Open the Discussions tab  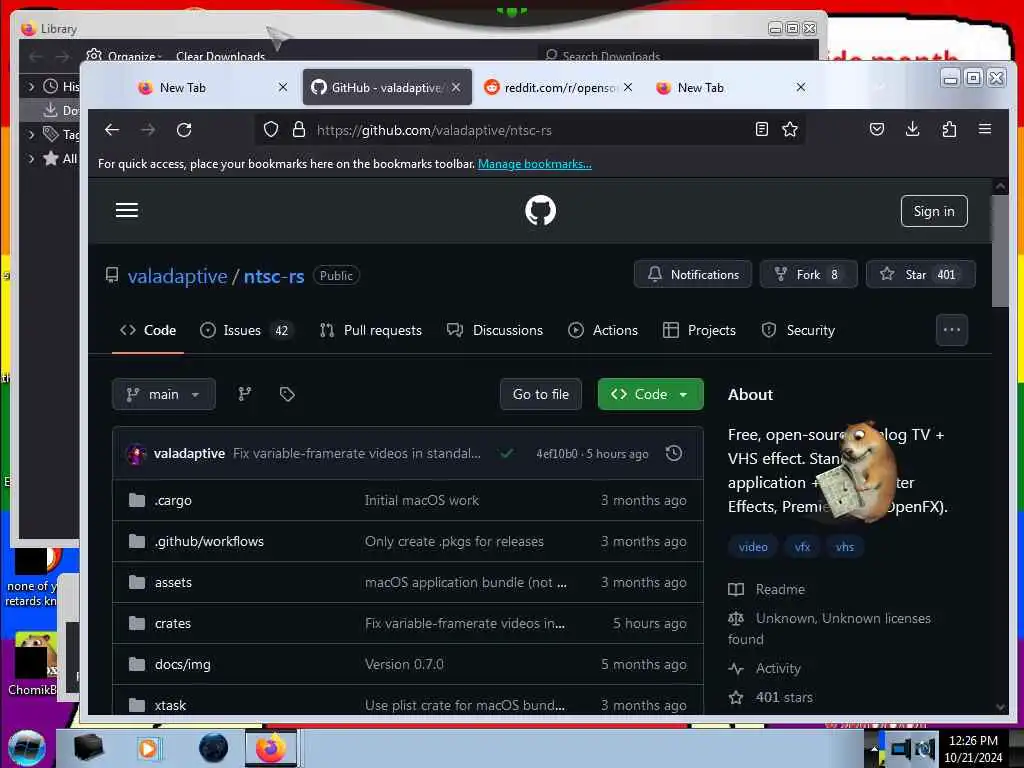pos(495,330)
